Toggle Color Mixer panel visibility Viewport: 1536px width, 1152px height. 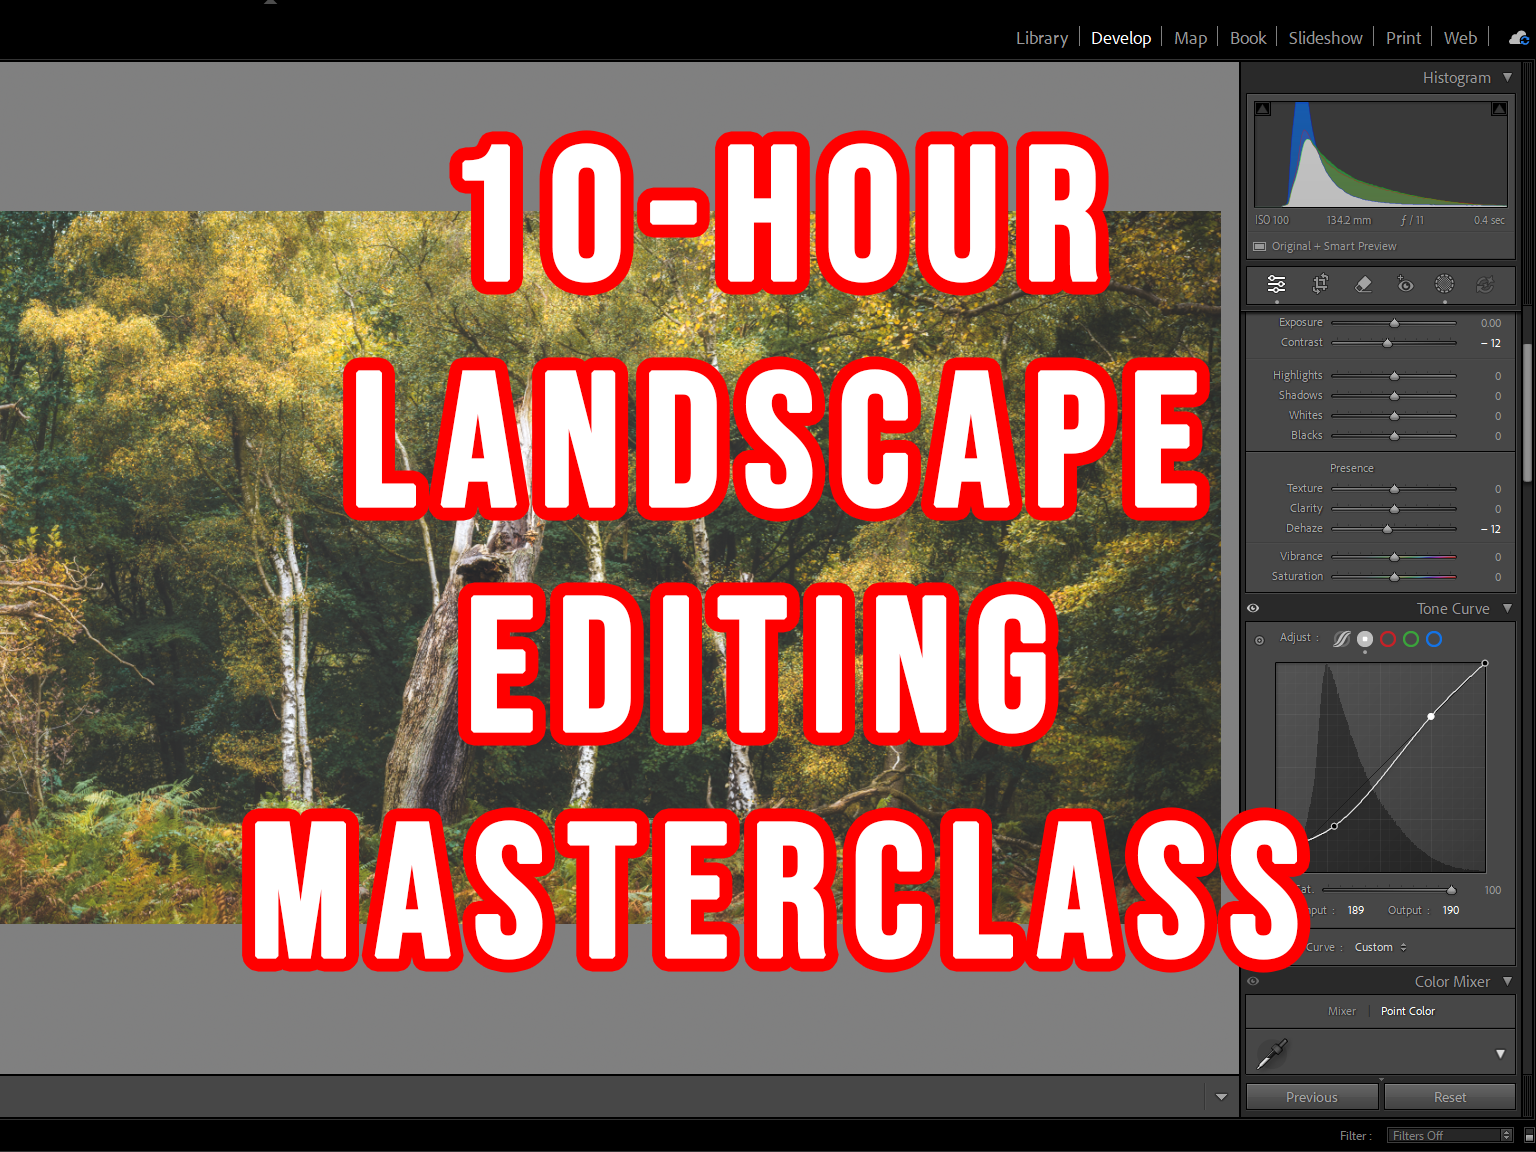click(x=1253, y=981)
